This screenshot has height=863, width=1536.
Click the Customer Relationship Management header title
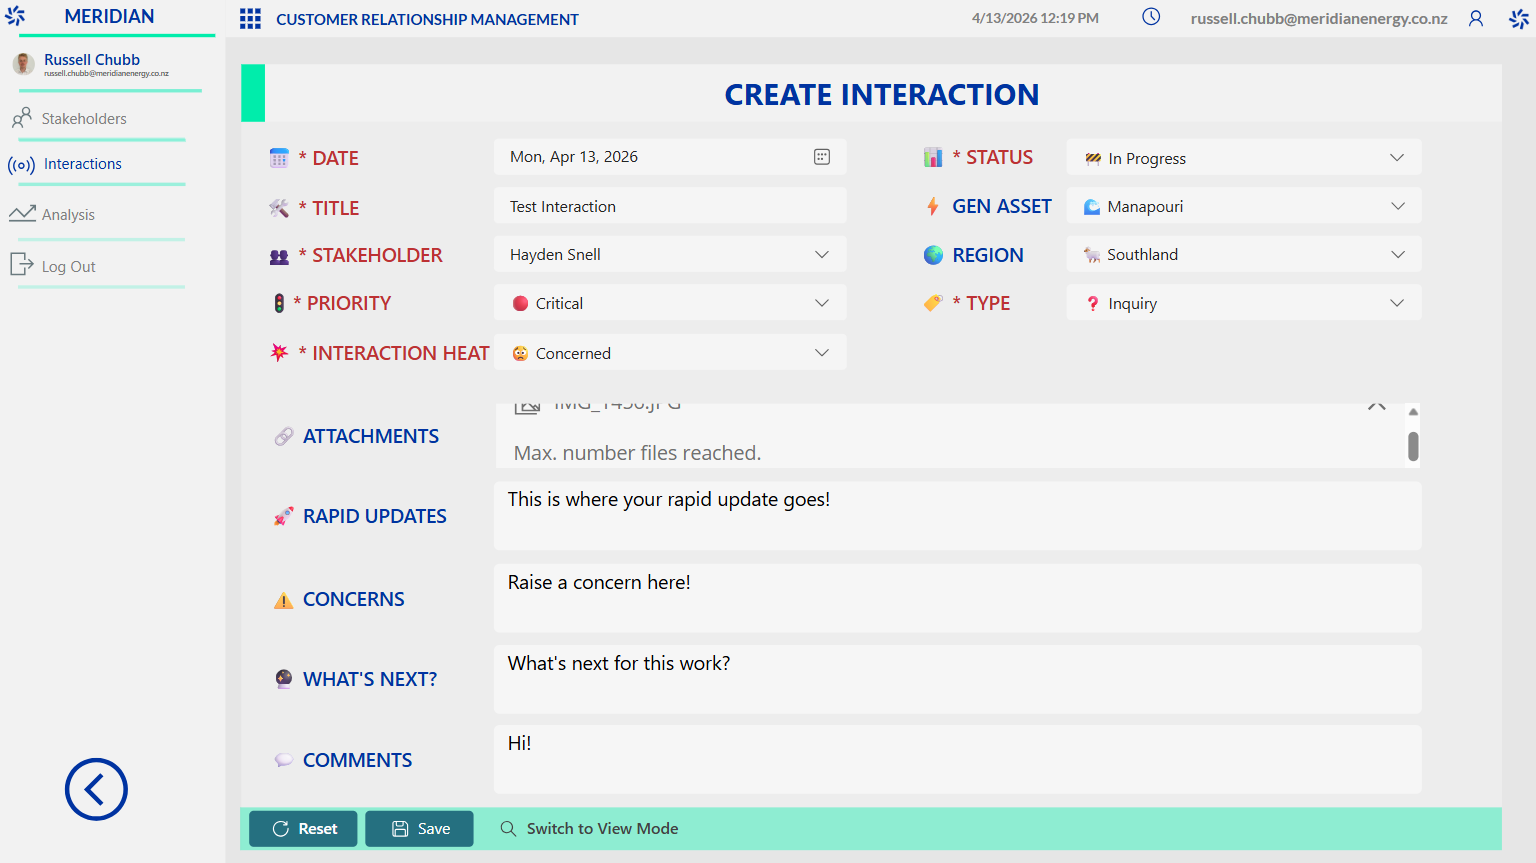click(x=427, y=19)
